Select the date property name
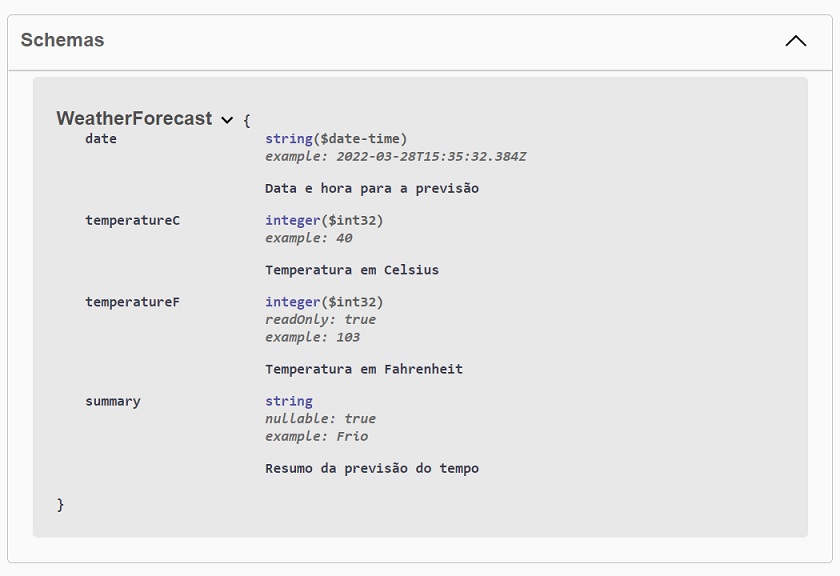Screen dimensions: 840x576 click(x=101, y=139)
